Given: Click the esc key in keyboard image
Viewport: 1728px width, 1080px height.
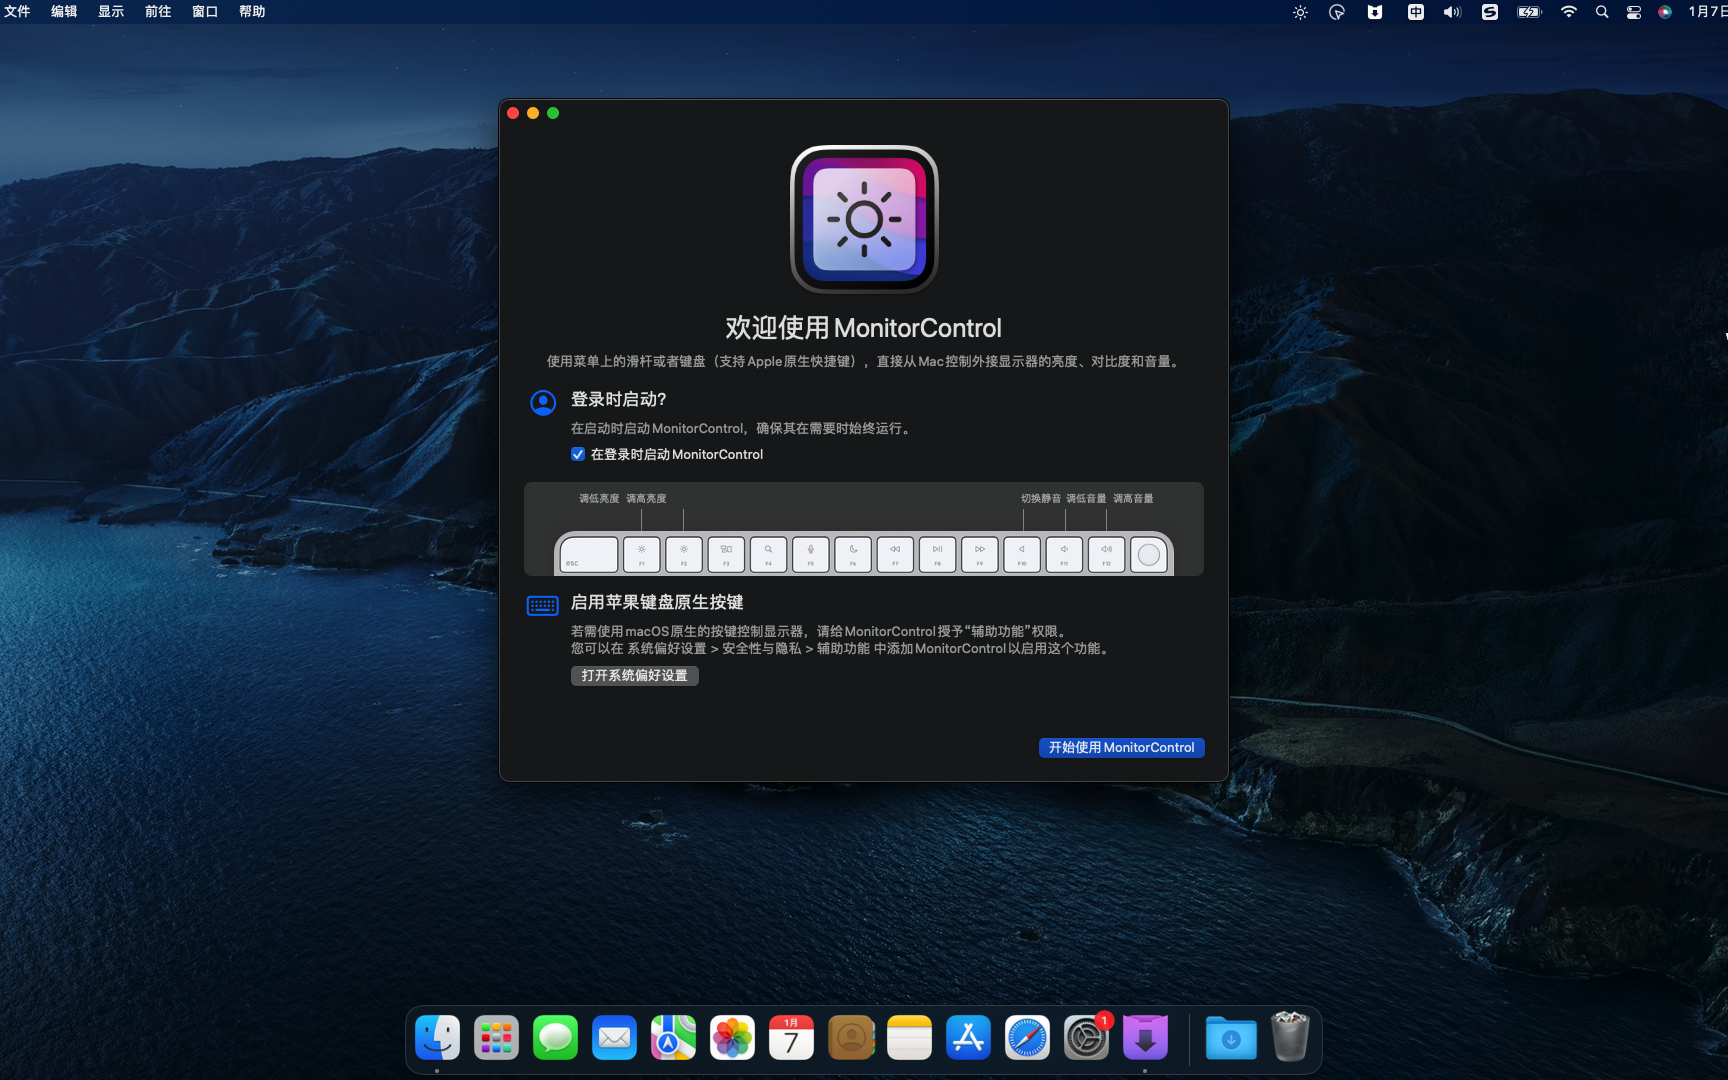Looking at the screenshot, I should (x=589, y=554).
